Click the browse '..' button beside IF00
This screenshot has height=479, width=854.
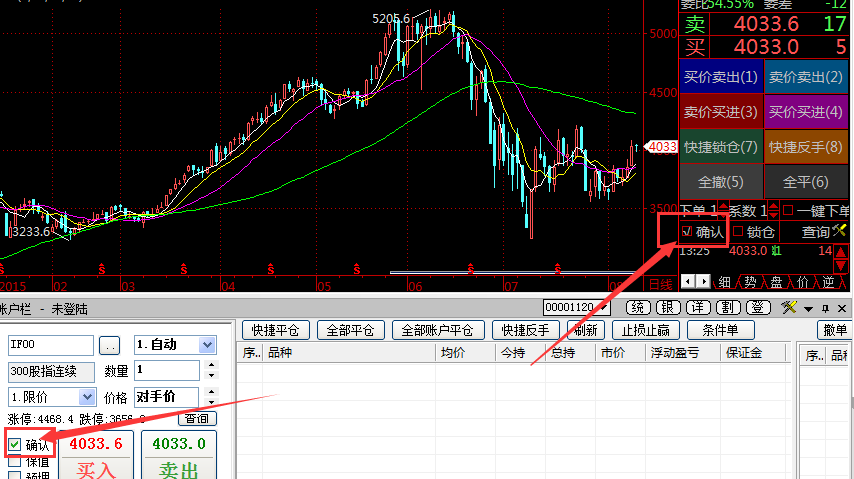tap(110, 345)
